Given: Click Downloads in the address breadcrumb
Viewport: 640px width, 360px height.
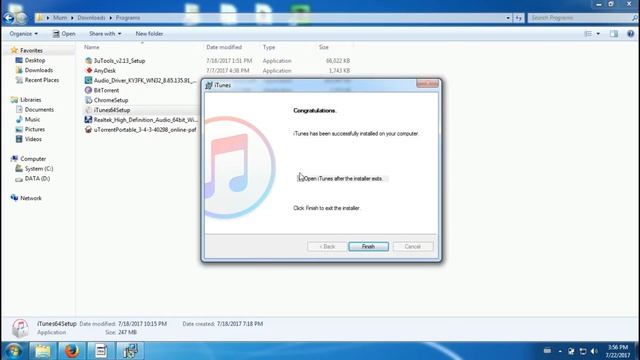Looking at the screenshot, I should tap(91, 18).
